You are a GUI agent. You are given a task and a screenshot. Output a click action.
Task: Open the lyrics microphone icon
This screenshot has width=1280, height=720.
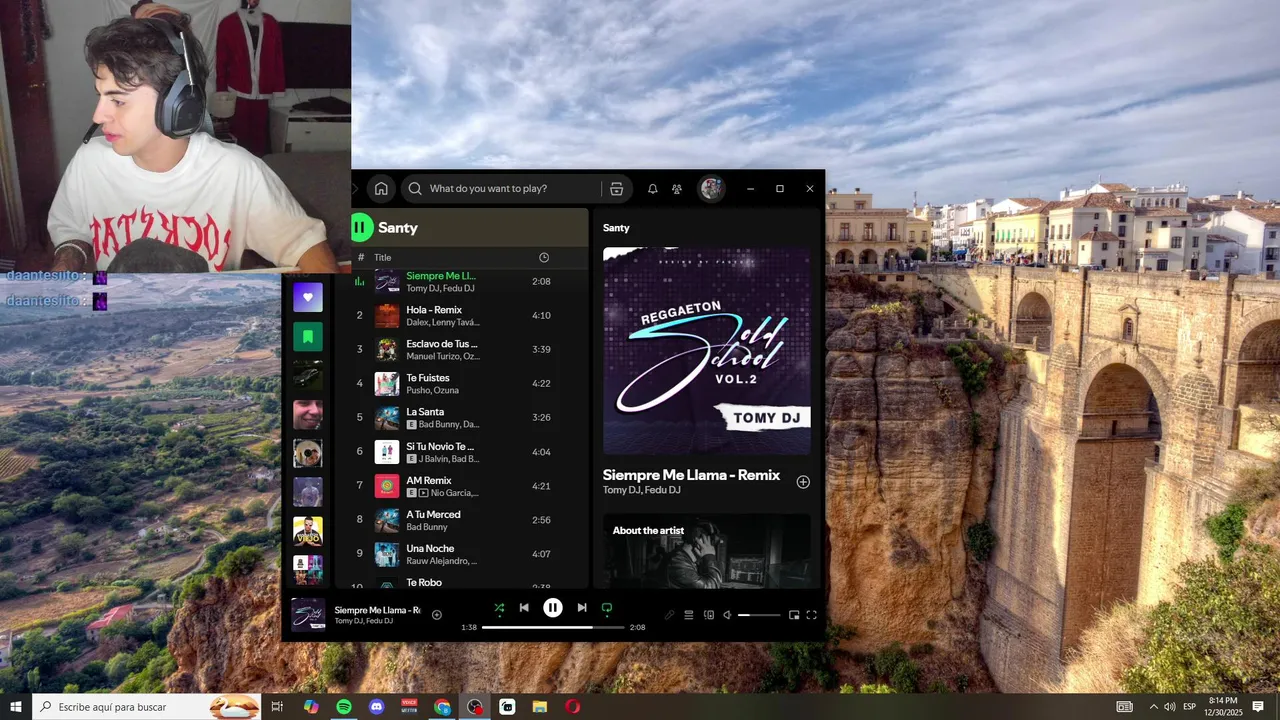[x=670, y=615]
